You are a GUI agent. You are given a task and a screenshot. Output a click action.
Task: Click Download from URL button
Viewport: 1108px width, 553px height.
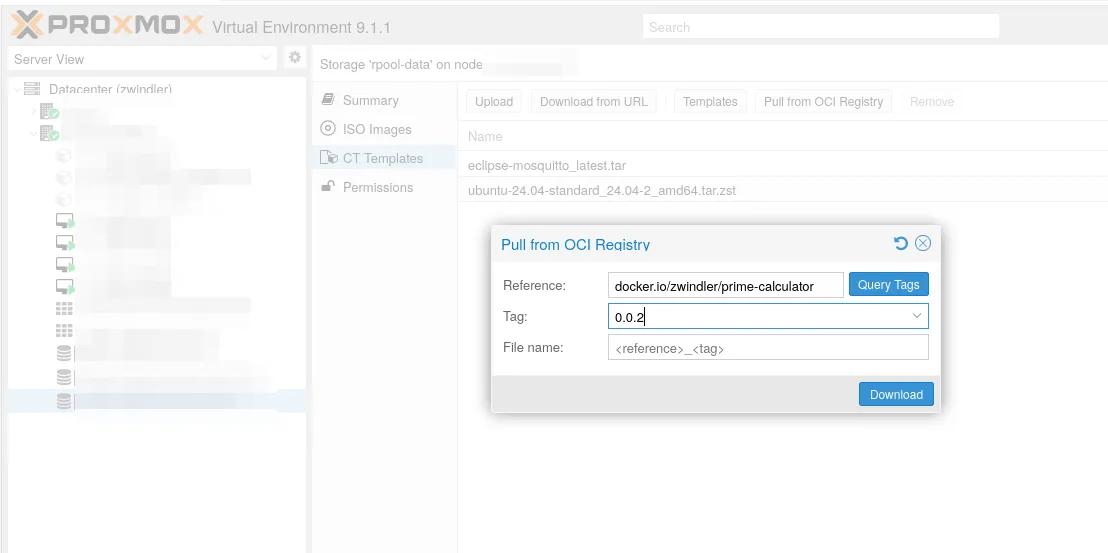click(593, 101)
